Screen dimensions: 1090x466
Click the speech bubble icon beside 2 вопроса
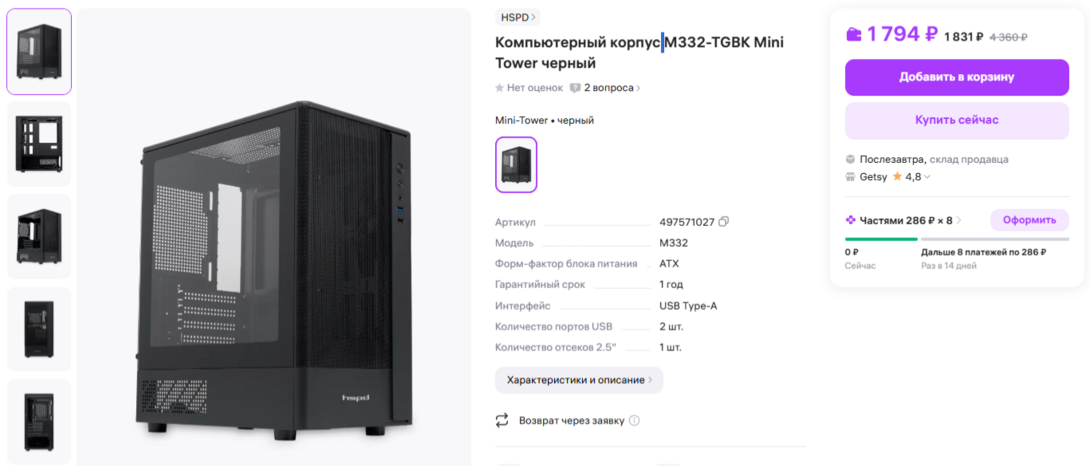coord(575,88)
